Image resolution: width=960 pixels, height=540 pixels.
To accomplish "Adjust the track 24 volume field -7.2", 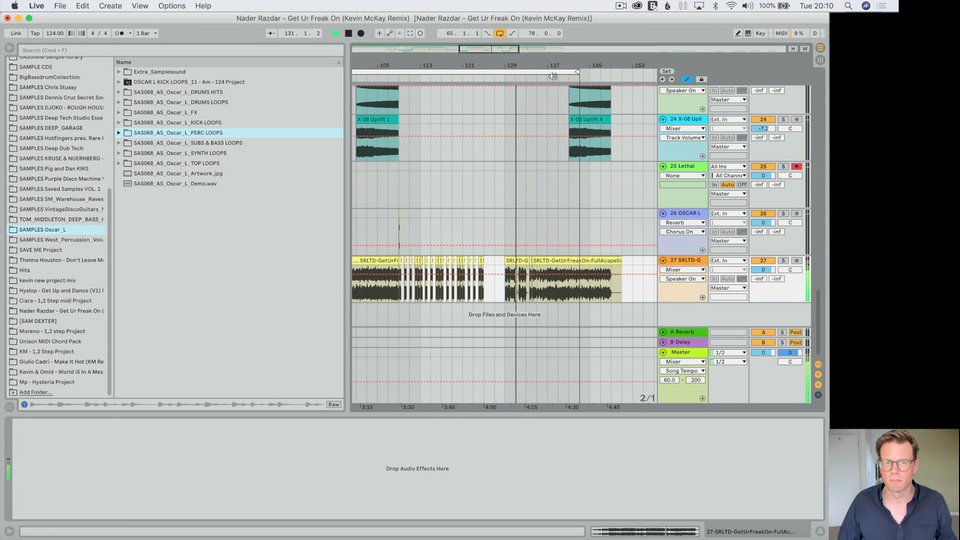I will pyautogui.click(x=763, y=128).
